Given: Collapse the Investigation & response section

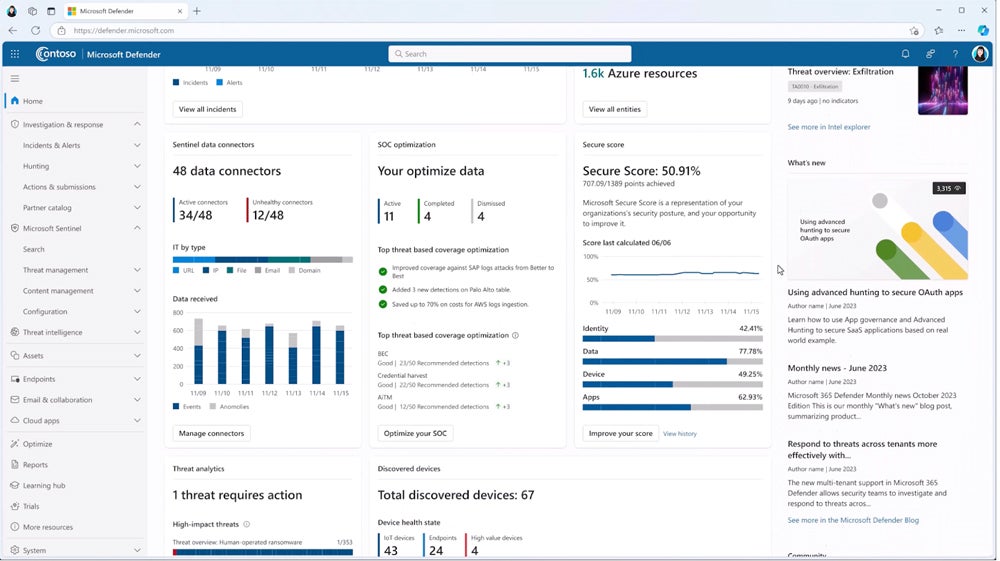Looking at the screenshot, I should 137,125.
